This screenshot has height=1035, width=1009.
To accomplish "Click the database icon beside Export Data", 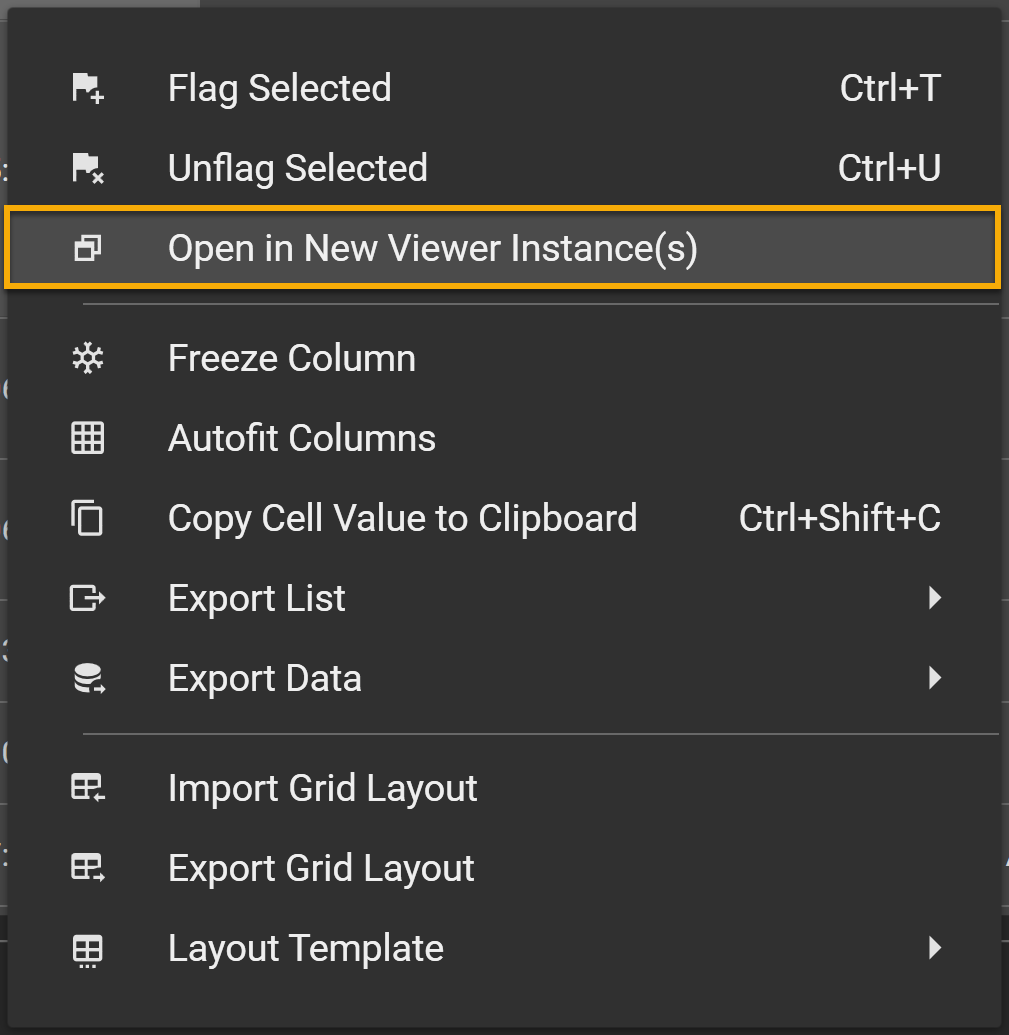I will [x=88, y=679].
